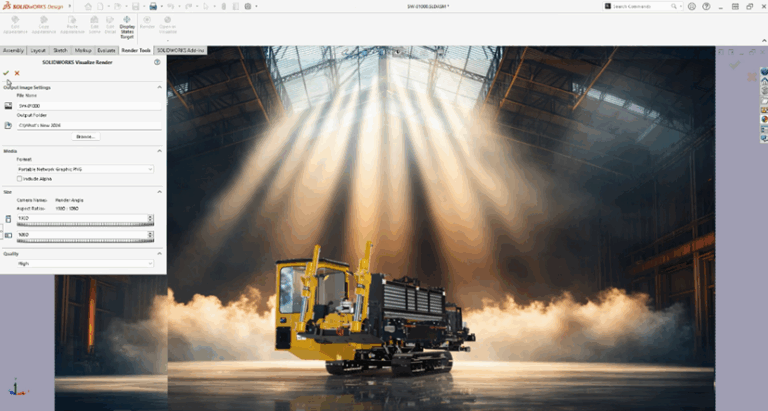Collapse the Size section

coord(159,192)
